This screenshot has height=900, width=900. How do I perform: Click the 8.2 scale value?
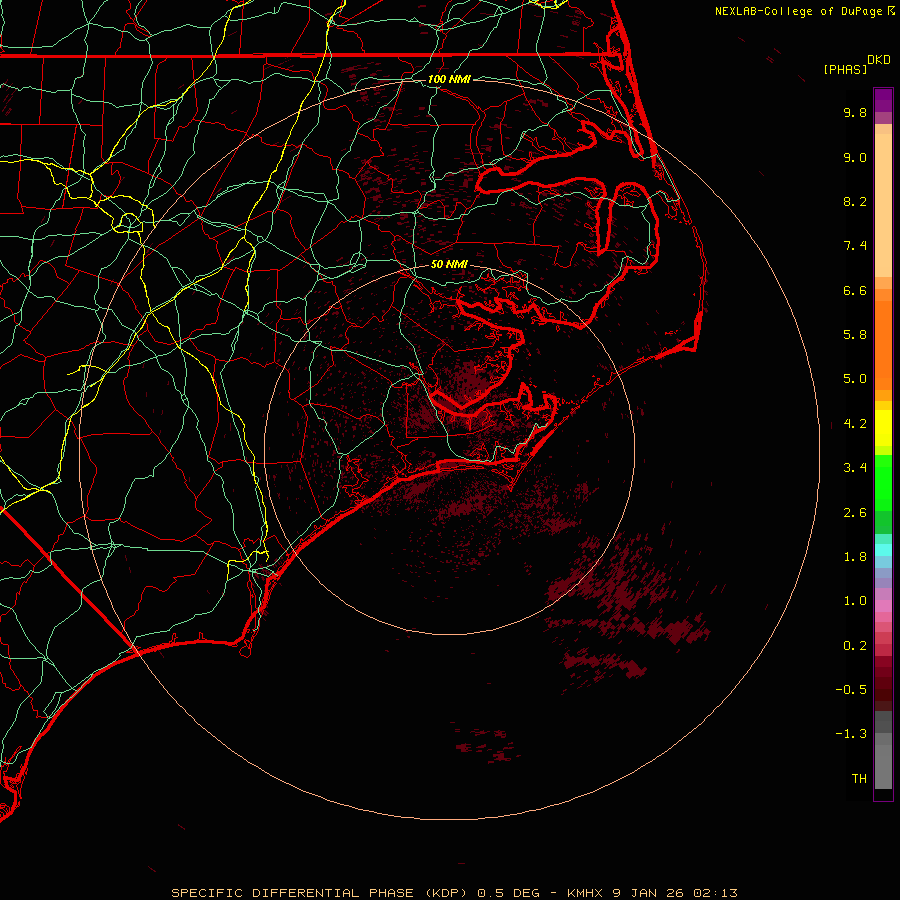[x=855, y=201]
